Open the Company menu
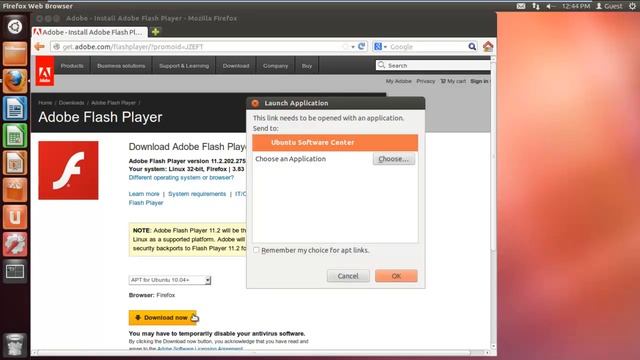This screenshot has height=360, width=640. pyautogui.click(x=276, y=66)
